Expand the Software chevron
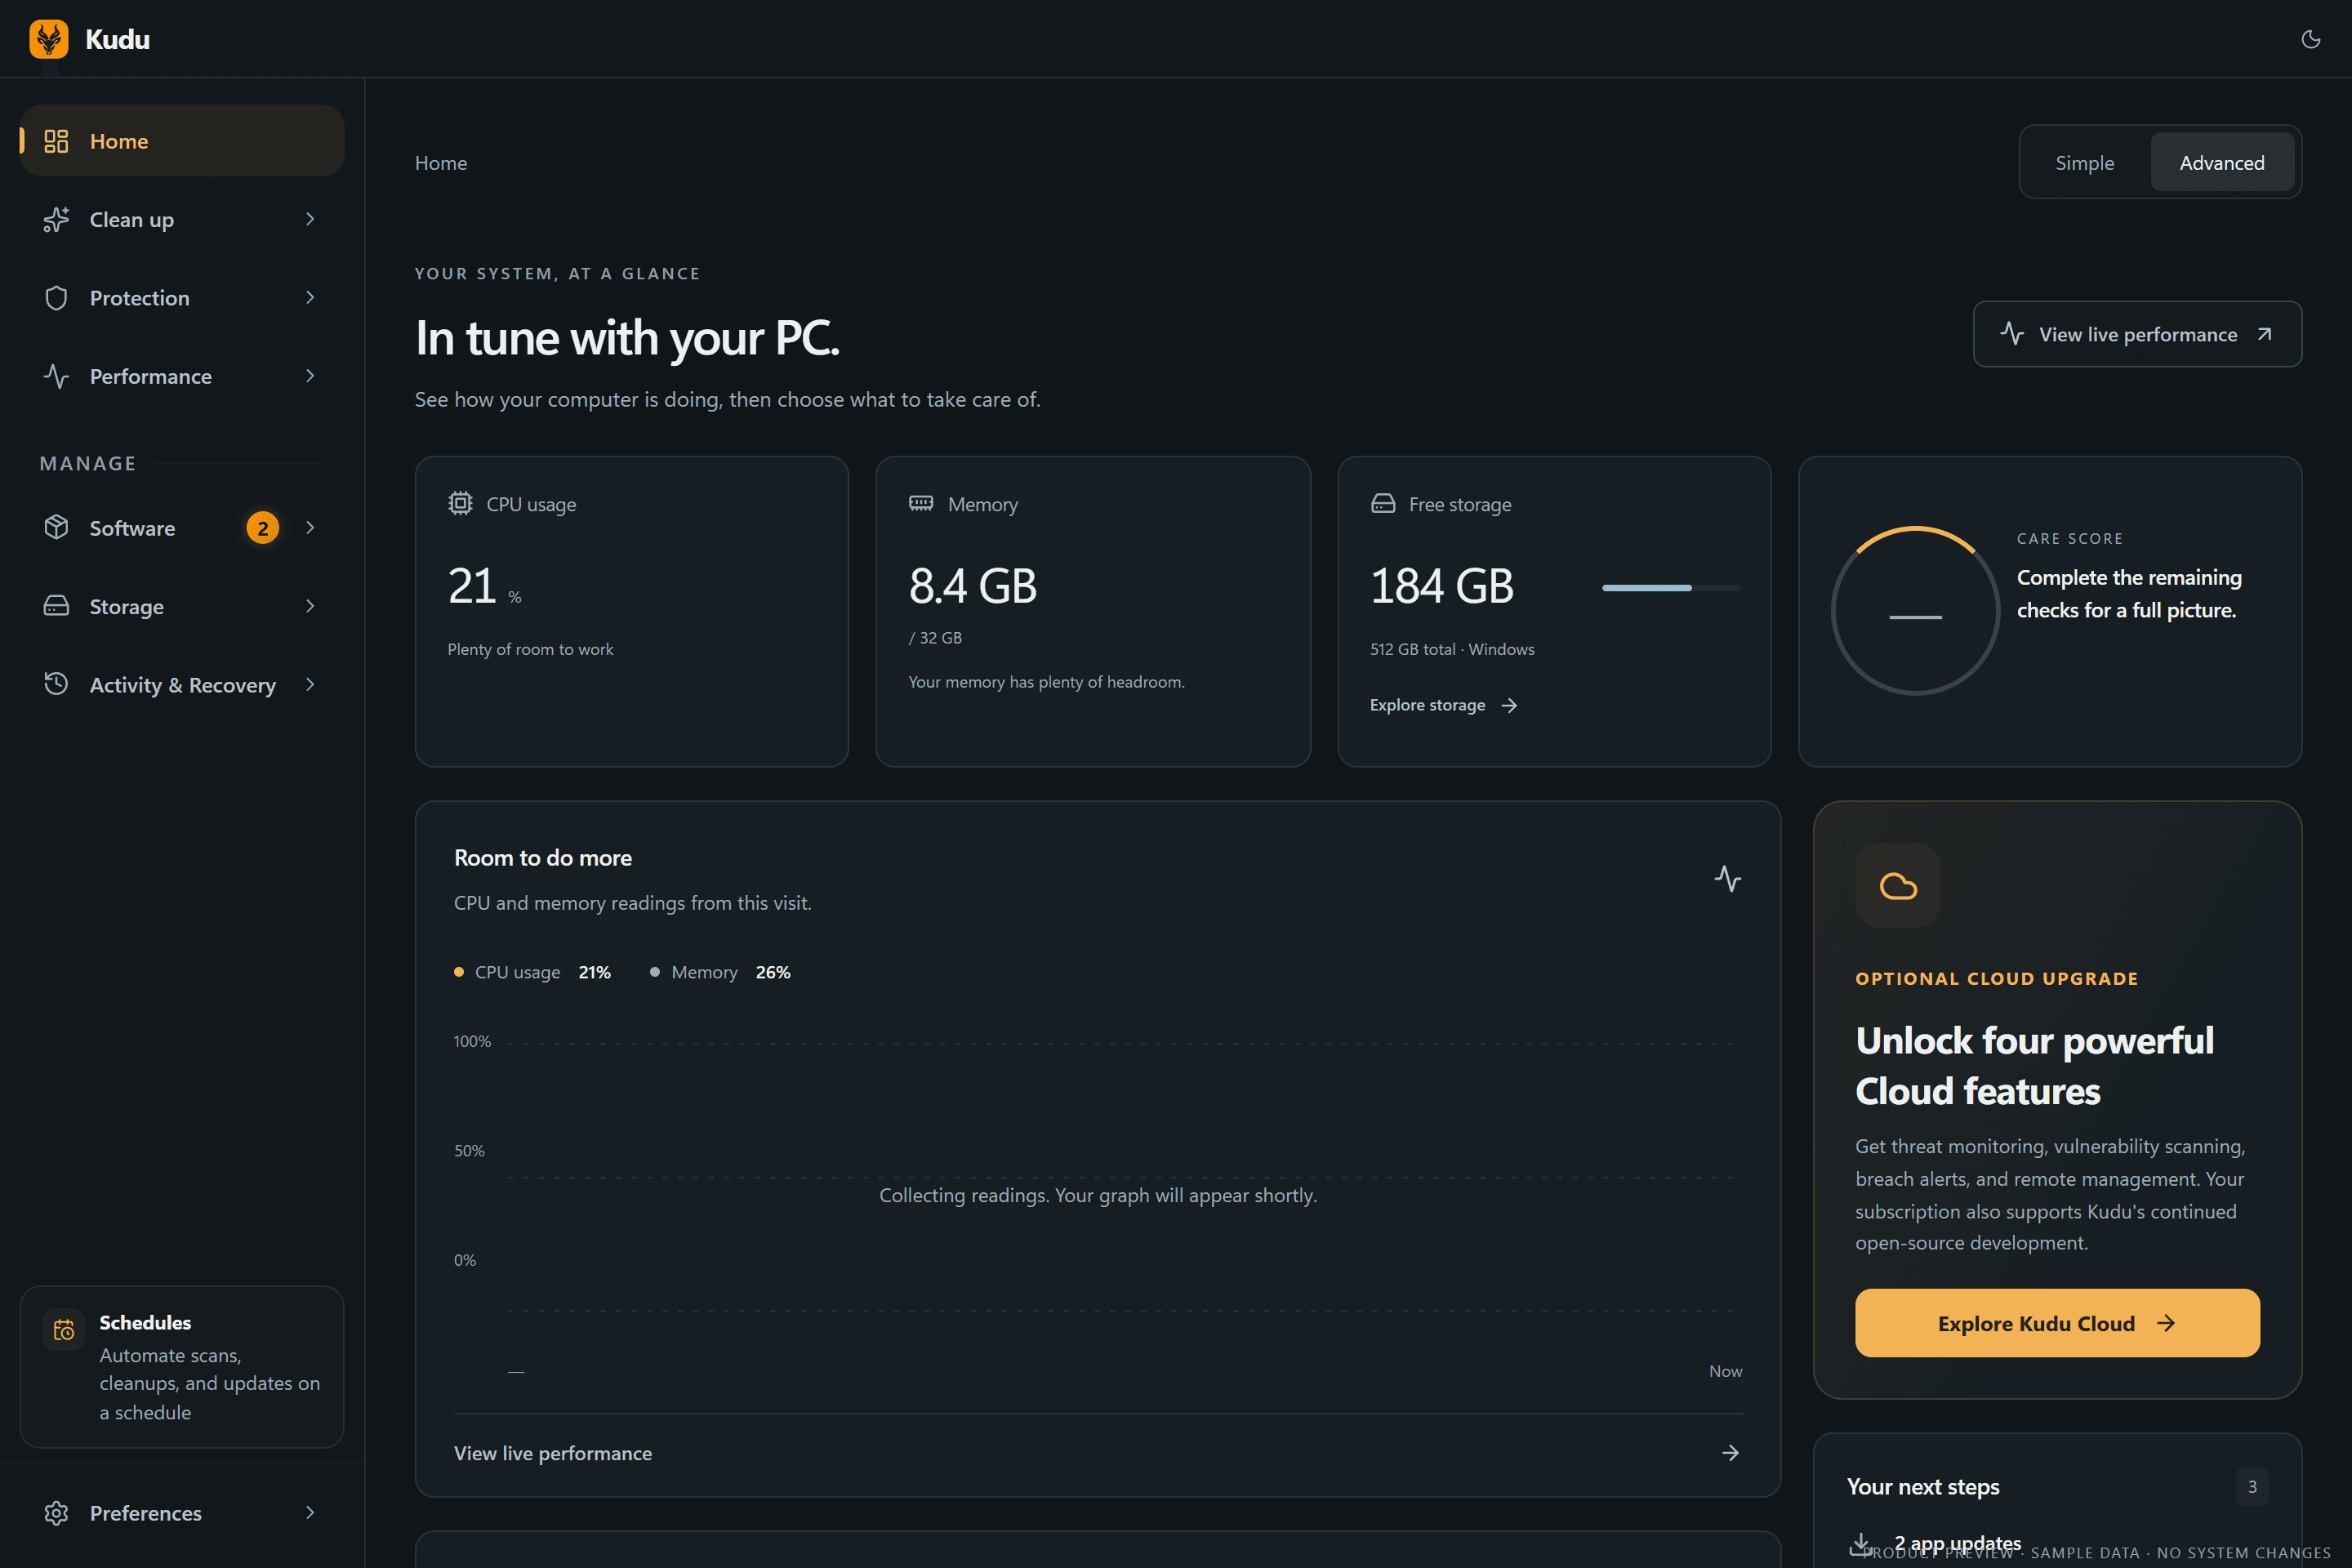2352x1568 pixels. pos(310,527)
